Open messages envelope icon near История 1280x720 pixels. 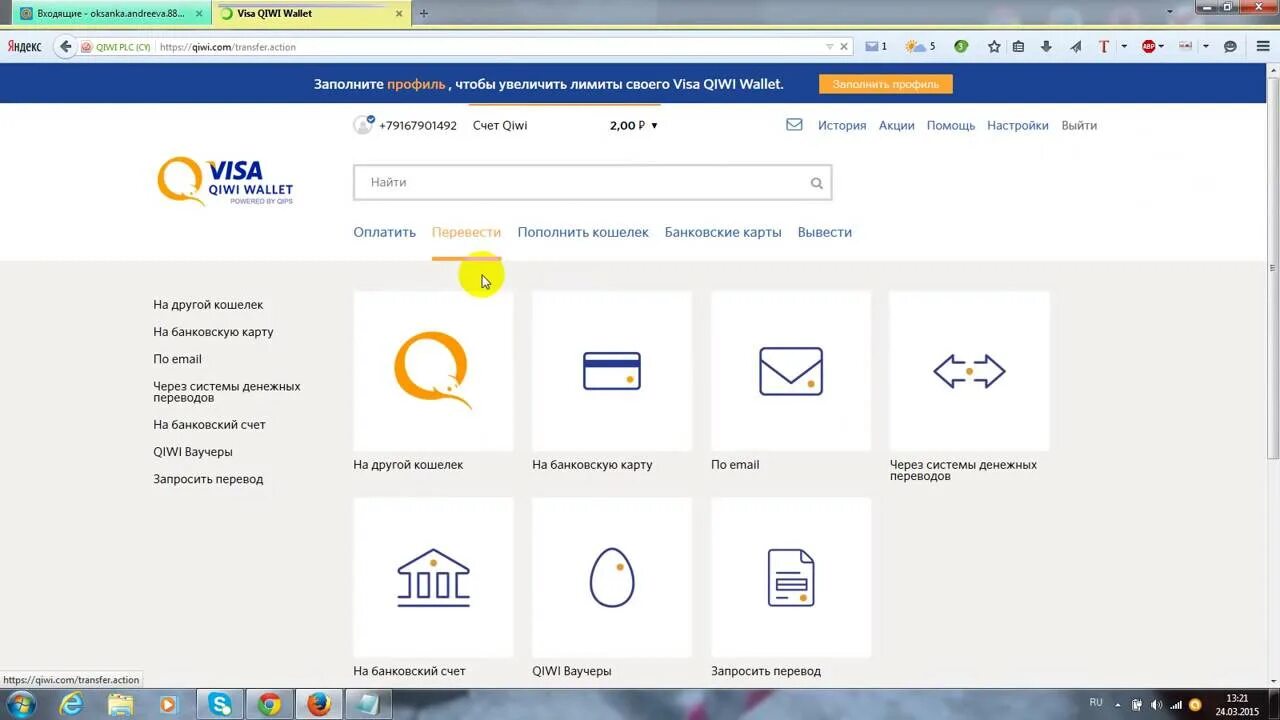(x=794, y=125)
